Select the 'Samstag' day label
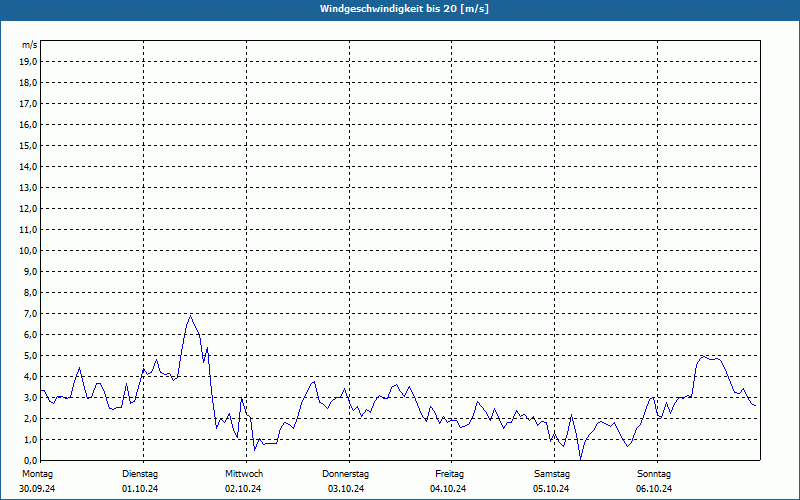The height and width of the screenshot is (500, 800). pos(551,474)
